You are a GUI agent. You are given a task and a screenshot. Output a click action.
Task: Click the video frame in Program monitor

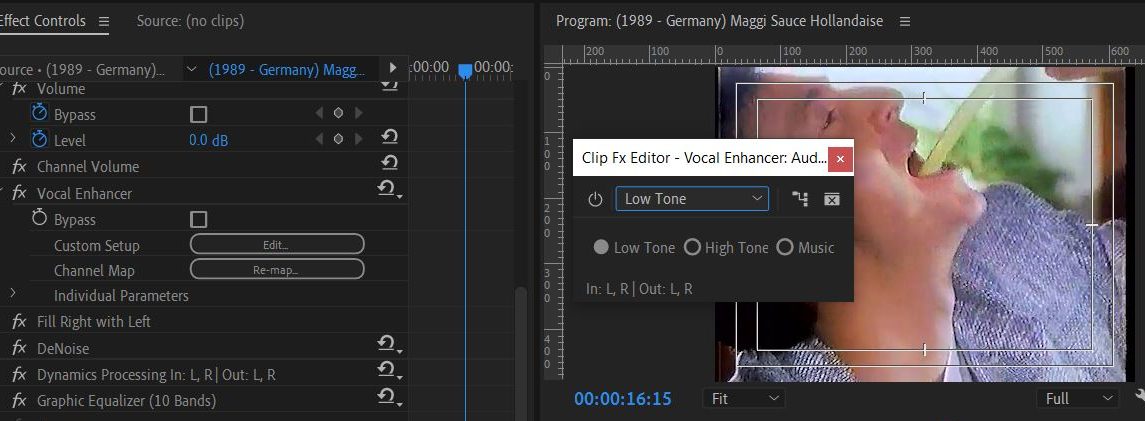pos(922,224)
